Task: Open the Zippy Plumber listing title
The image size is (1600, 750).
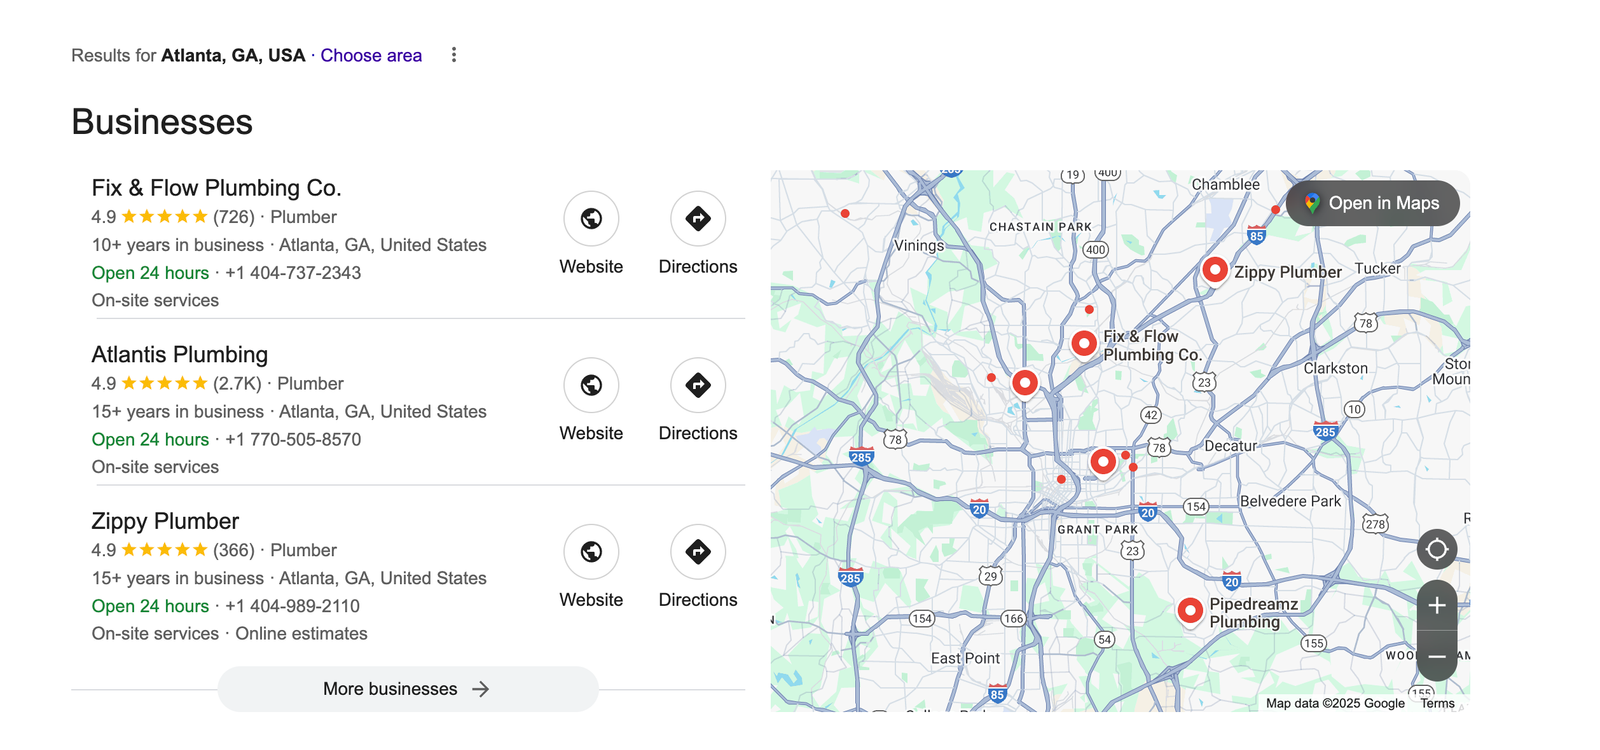Action: coord(165,521)
